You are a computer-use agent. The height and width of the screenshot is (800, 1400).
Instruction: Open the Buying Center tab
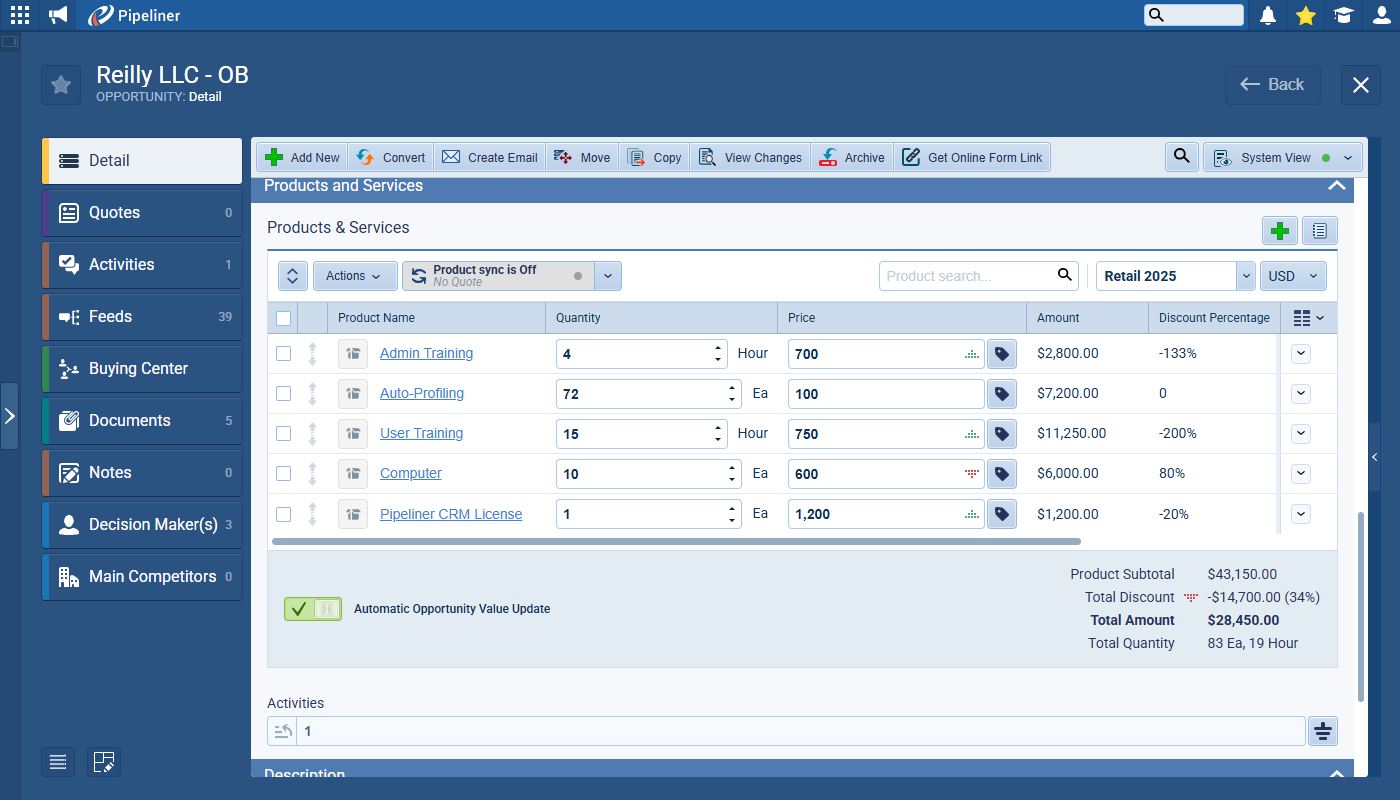coord(142,369)
